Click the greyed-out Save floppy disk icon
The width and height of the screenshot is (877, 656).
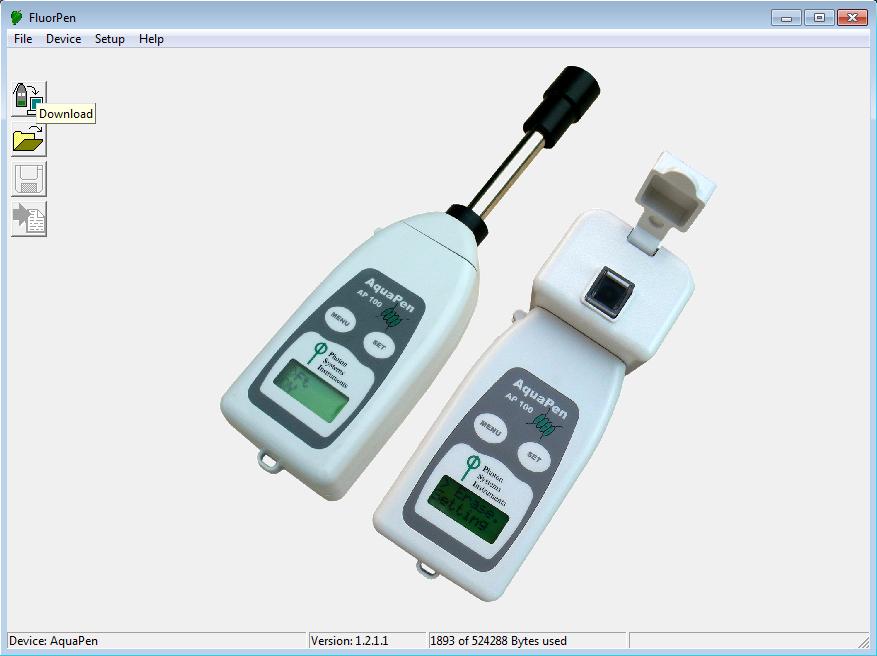tap(29, 179)
